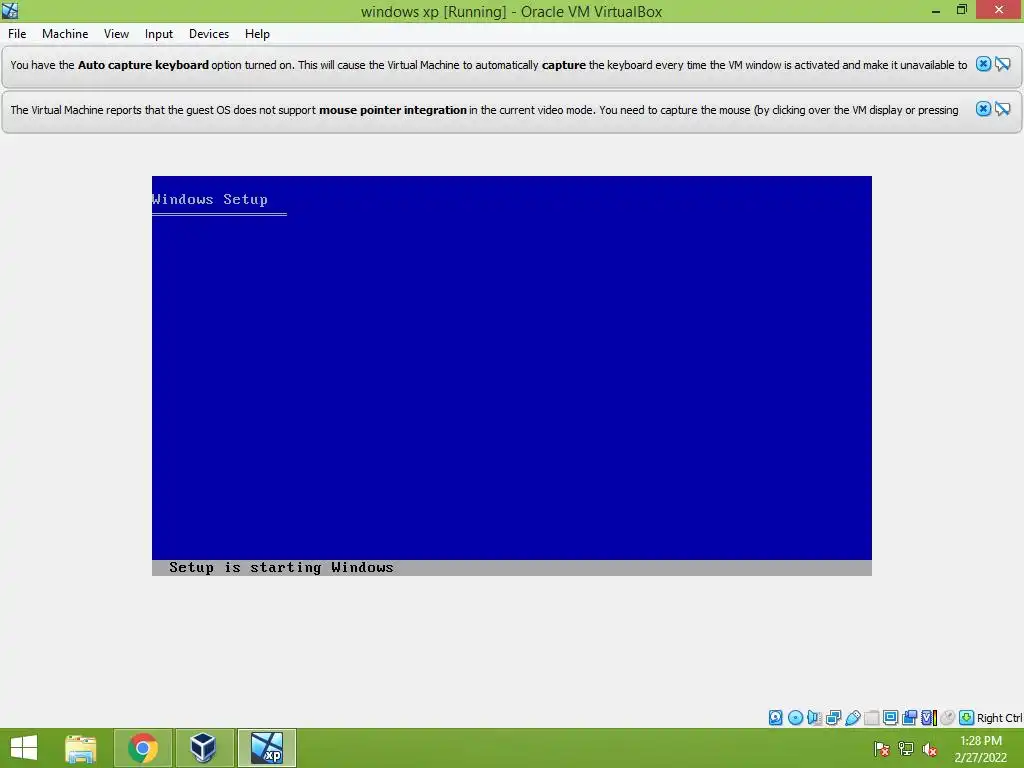Click the audio status icon
The width and height of the screenshot is (1024, 768).
tap(814, 718)
